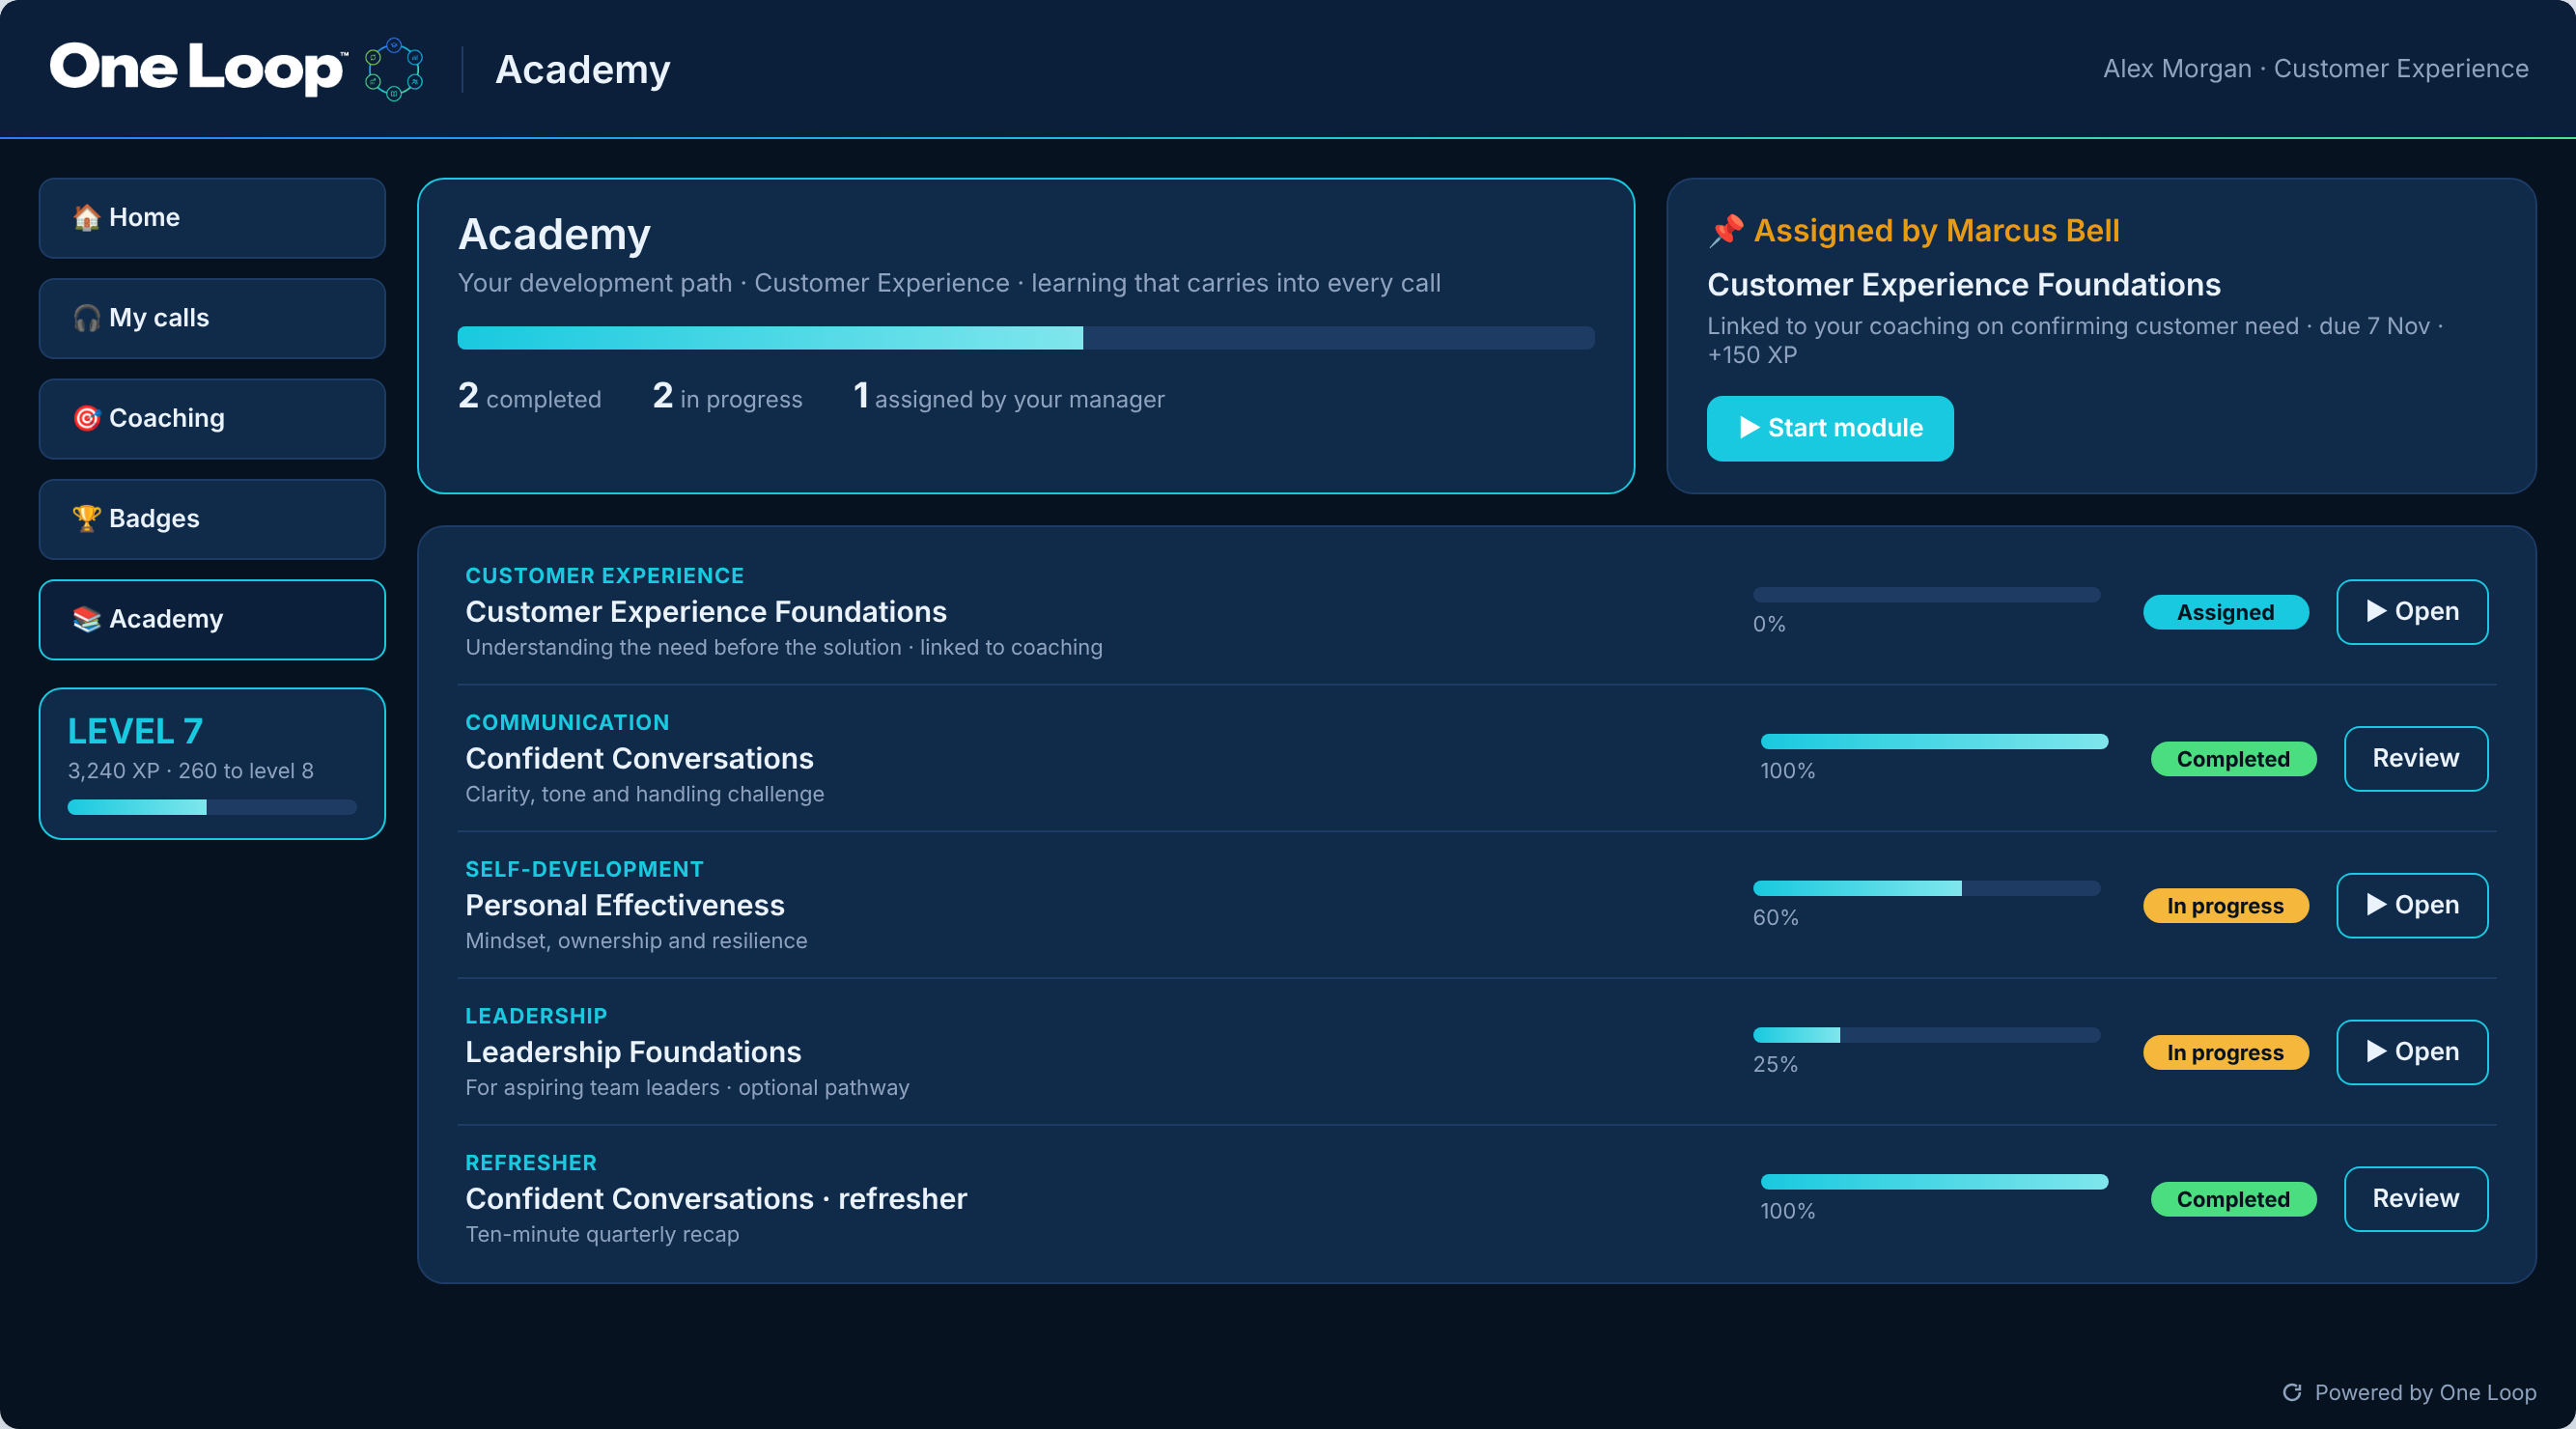Open the Badges section

[212, 519]
